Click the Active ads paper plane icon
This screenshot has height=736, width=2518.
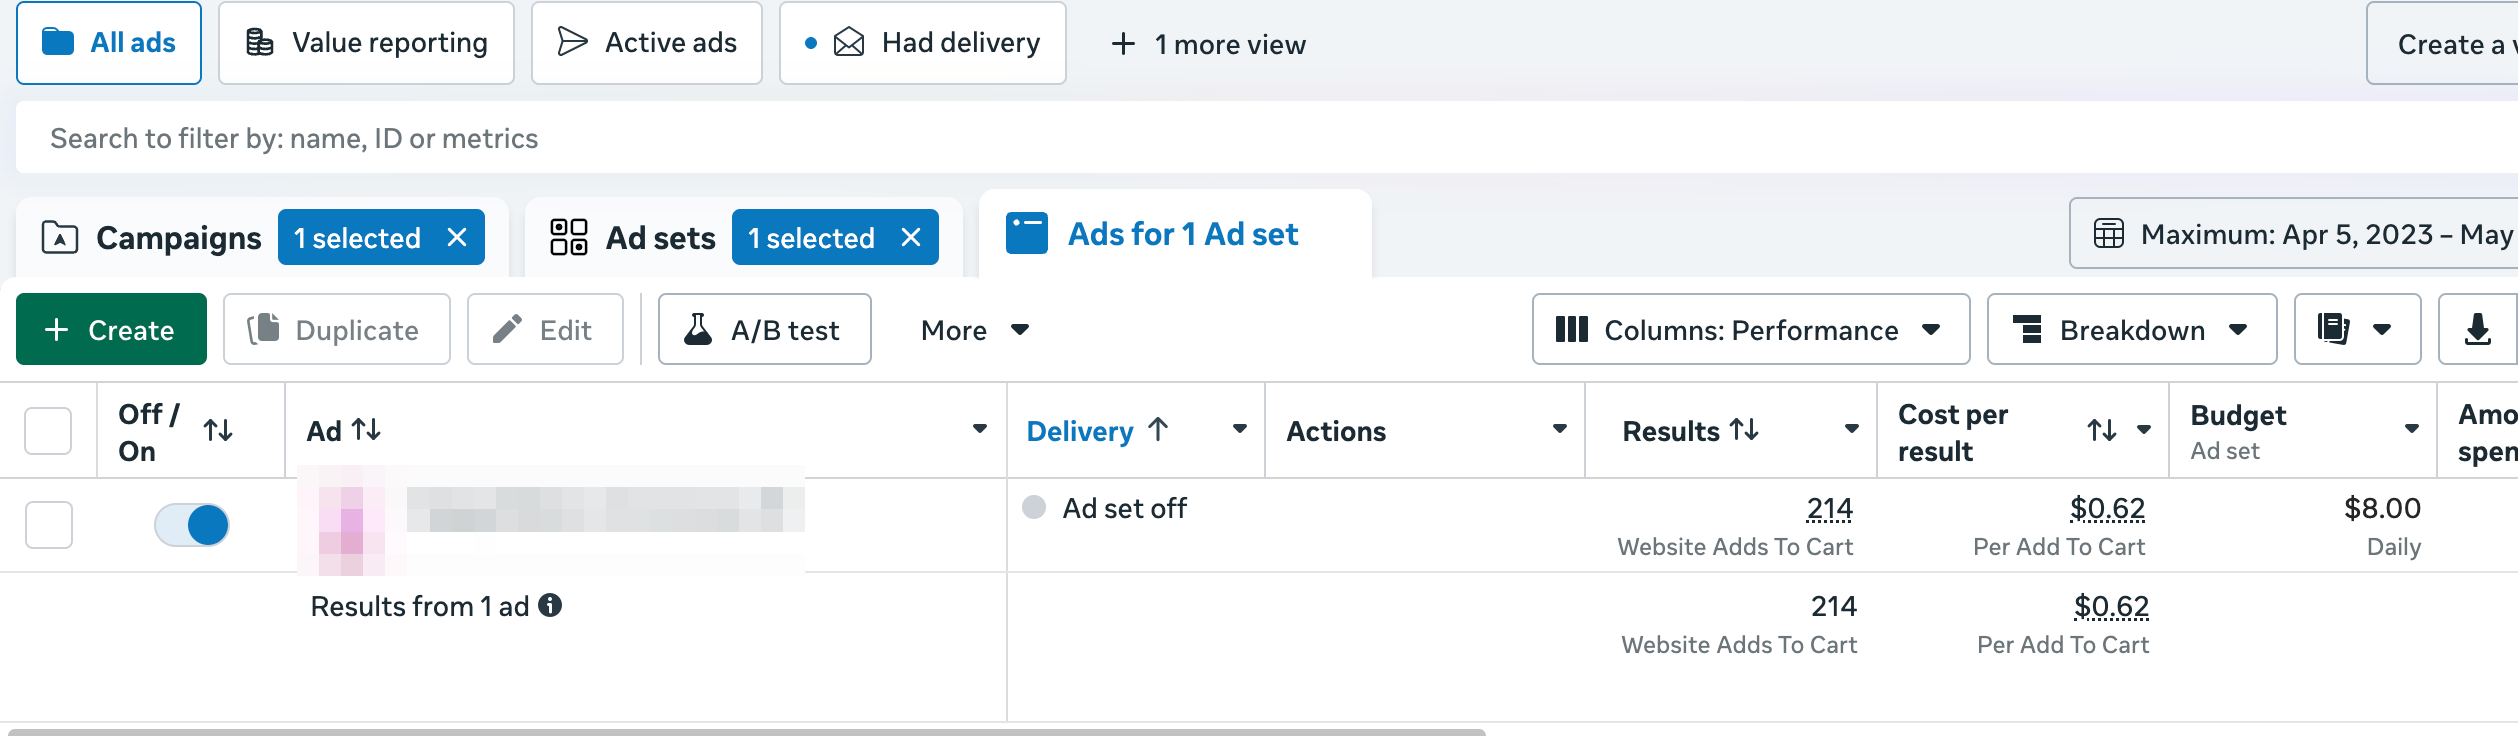(572, 42)
